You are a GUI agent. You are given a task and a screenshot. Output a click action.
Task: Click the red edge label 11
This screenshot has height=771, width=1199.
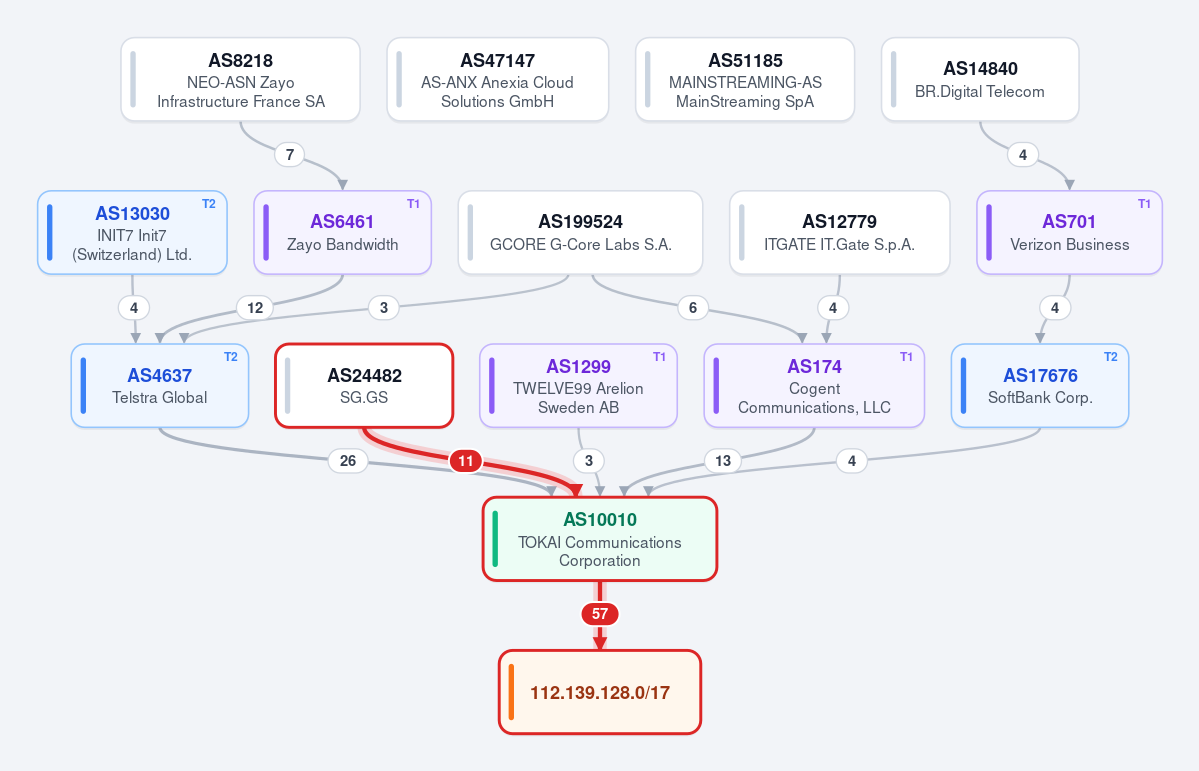[466, 460]
